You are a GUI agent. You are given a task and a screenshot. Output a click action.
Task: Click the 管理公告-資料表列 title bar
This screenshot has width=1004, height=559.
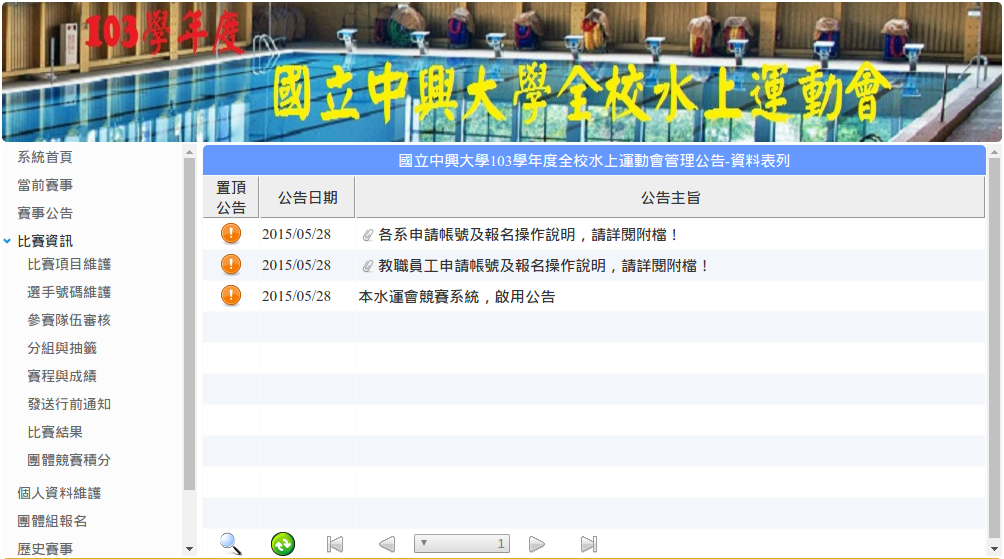(594, 160)
